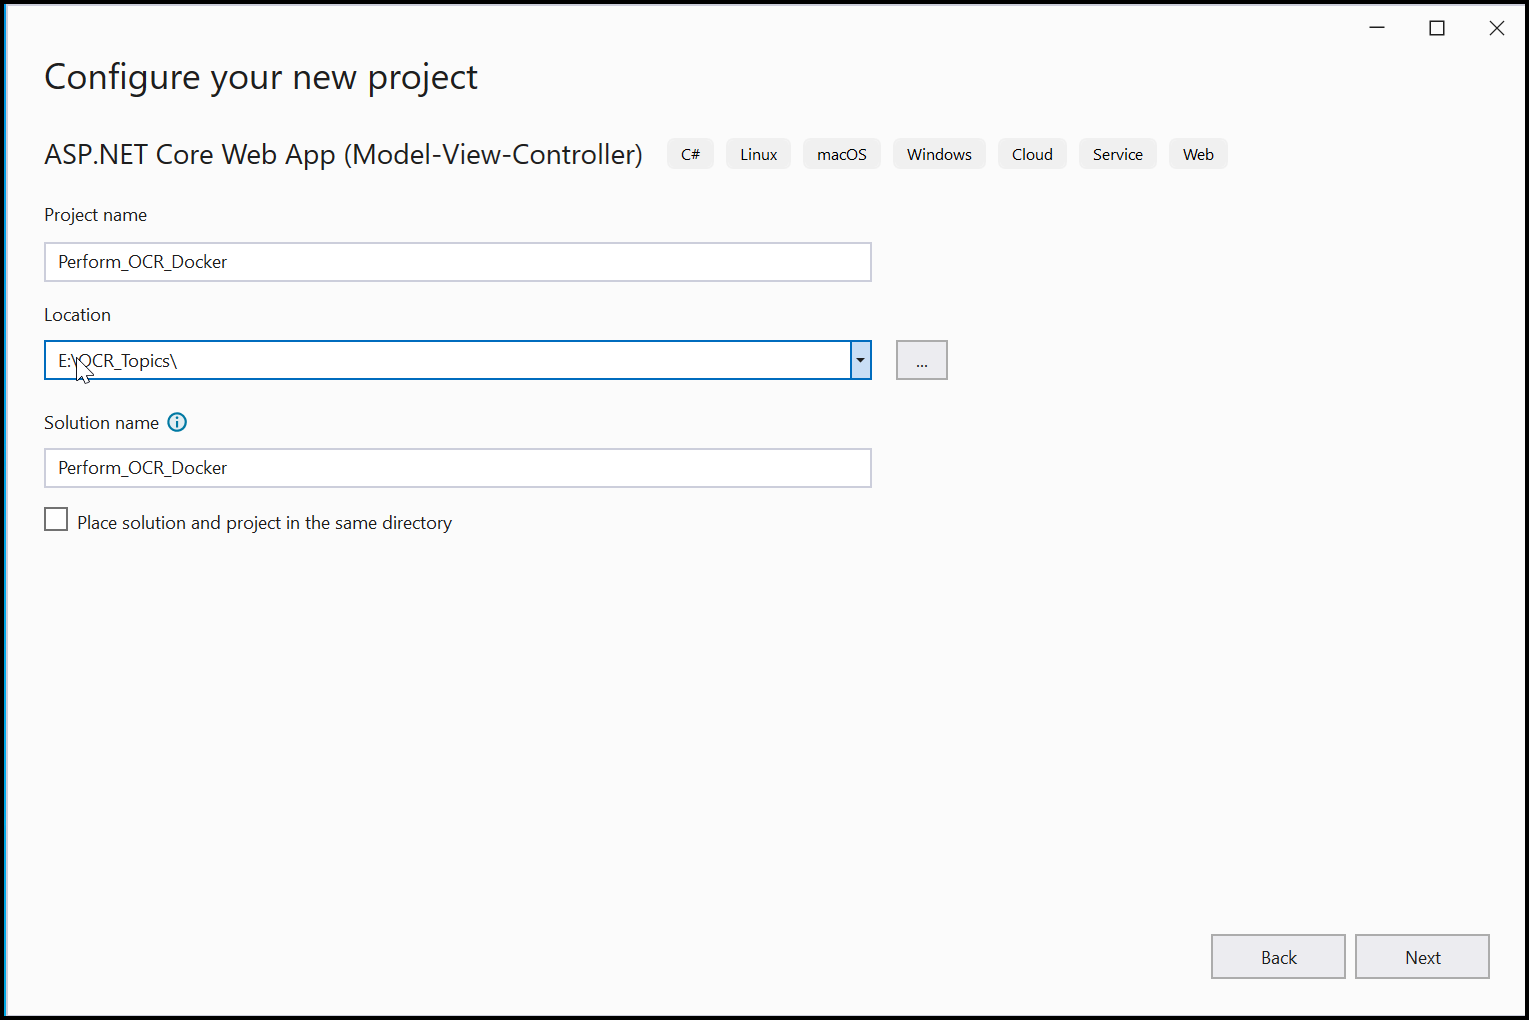The image size is (1529, 1020).
Task: Enable placing solution and project in same directory
Action: coord(56,519)
